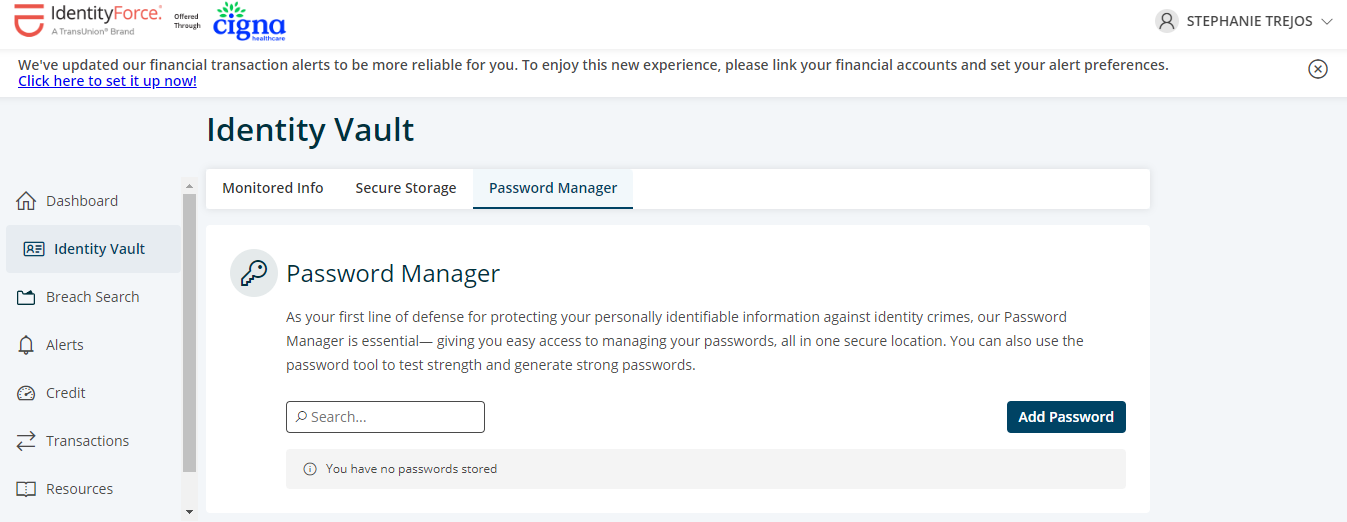Click the Breach Search folder icon
This screenshot has height=522, width=1347.
click(27, 297)
